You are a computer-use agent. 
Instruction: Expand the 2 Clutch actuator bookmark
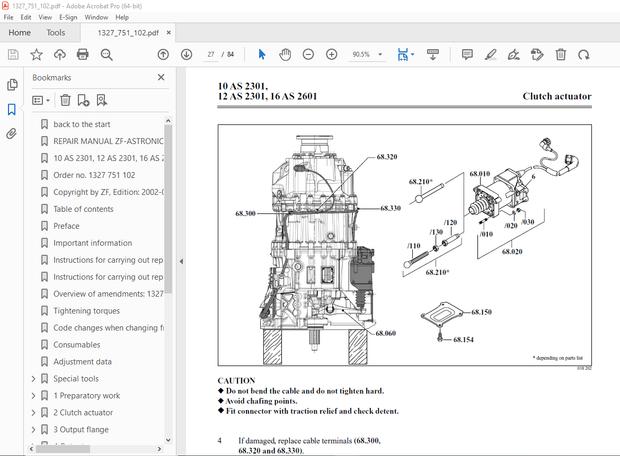(x=34, y=412)
